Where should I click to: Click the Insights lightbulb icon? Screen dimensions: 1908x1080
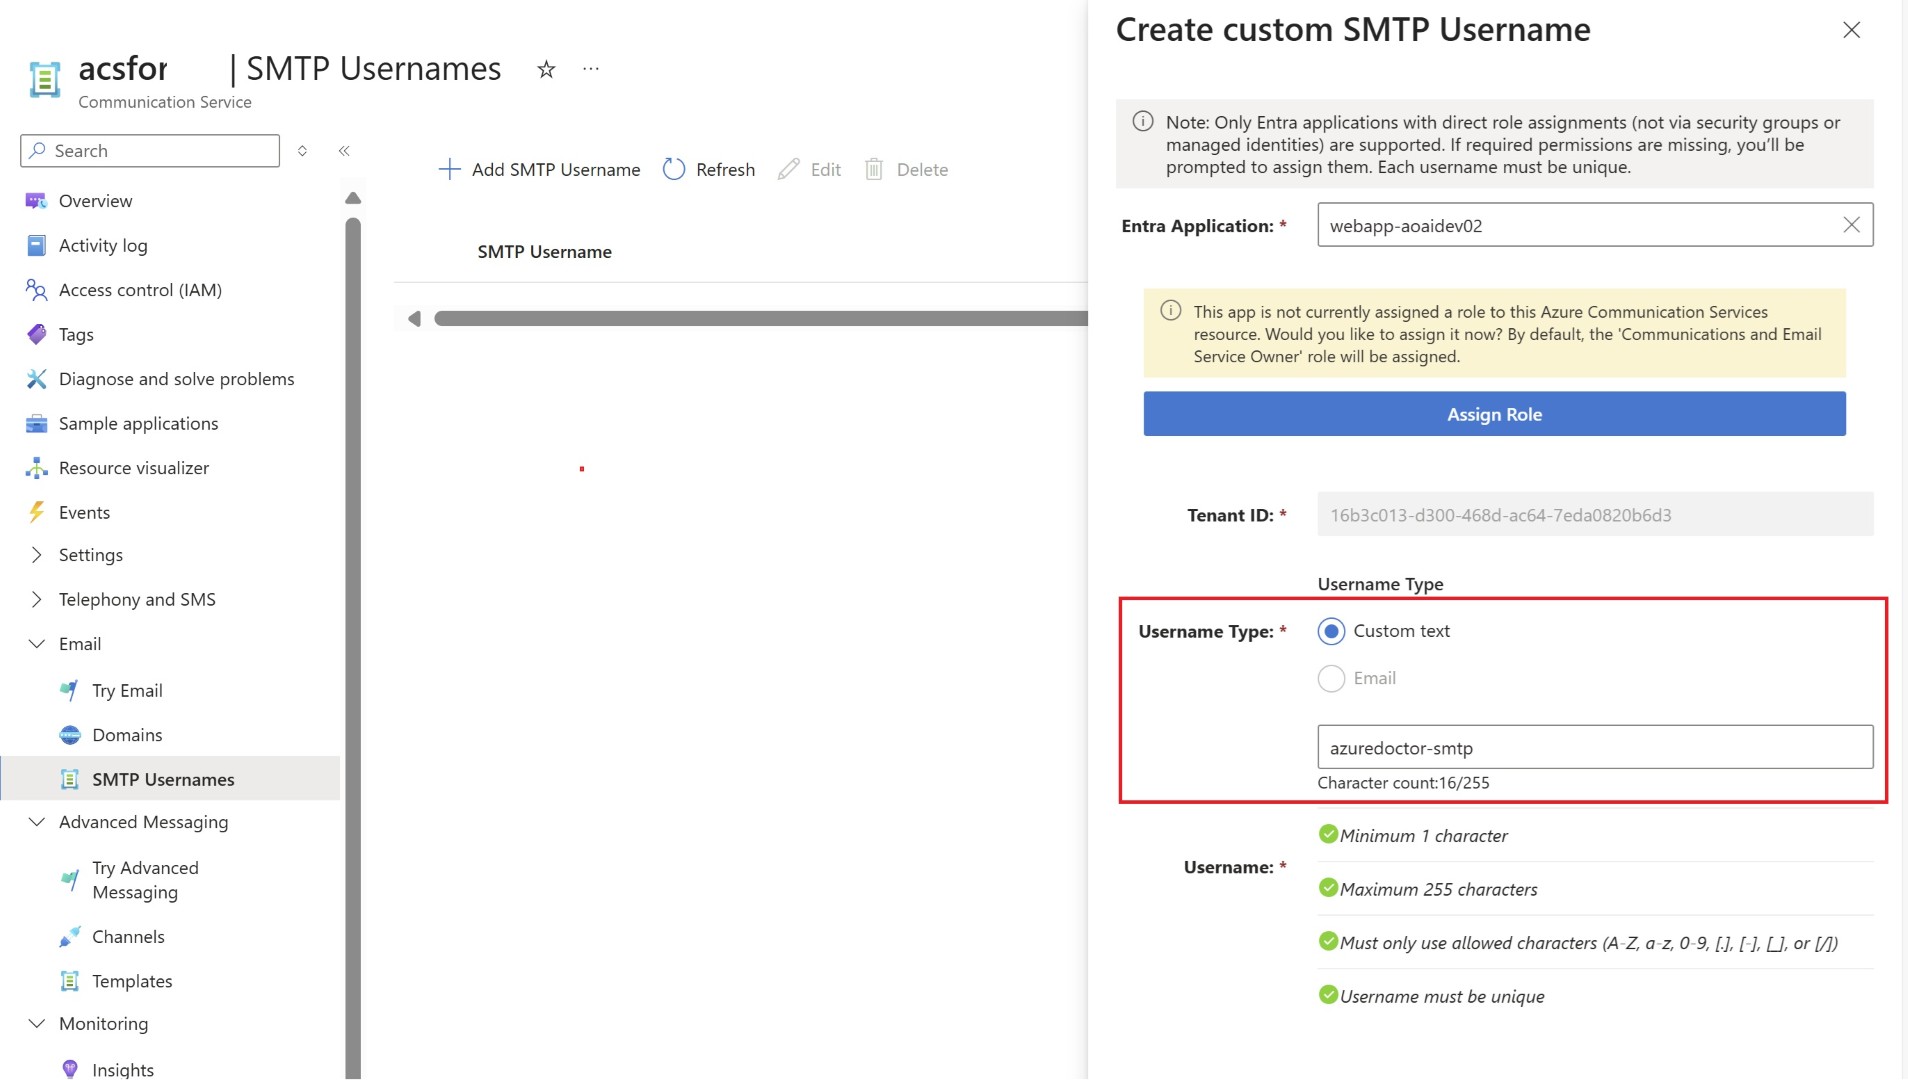[x=70, y=1069]
